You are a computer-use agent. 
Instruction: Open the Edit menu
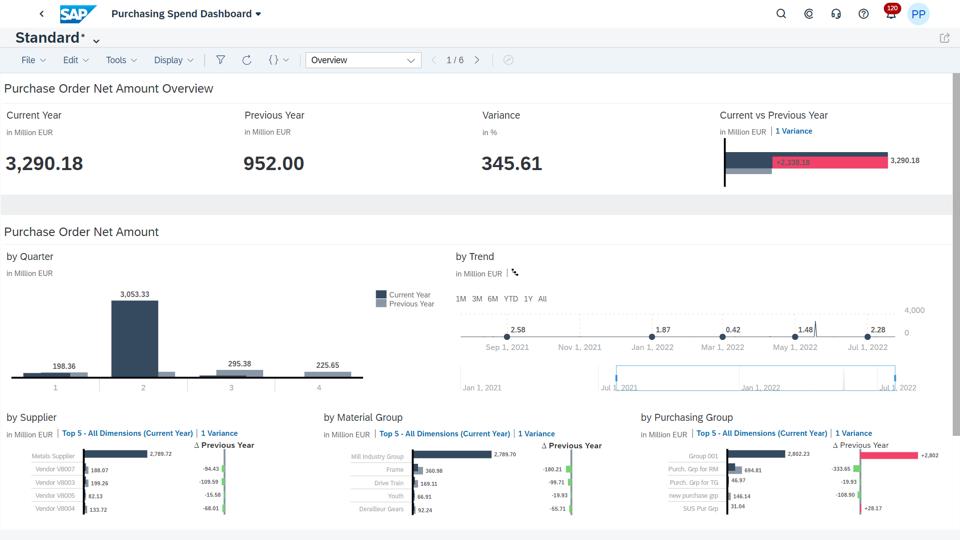point(75,60)
